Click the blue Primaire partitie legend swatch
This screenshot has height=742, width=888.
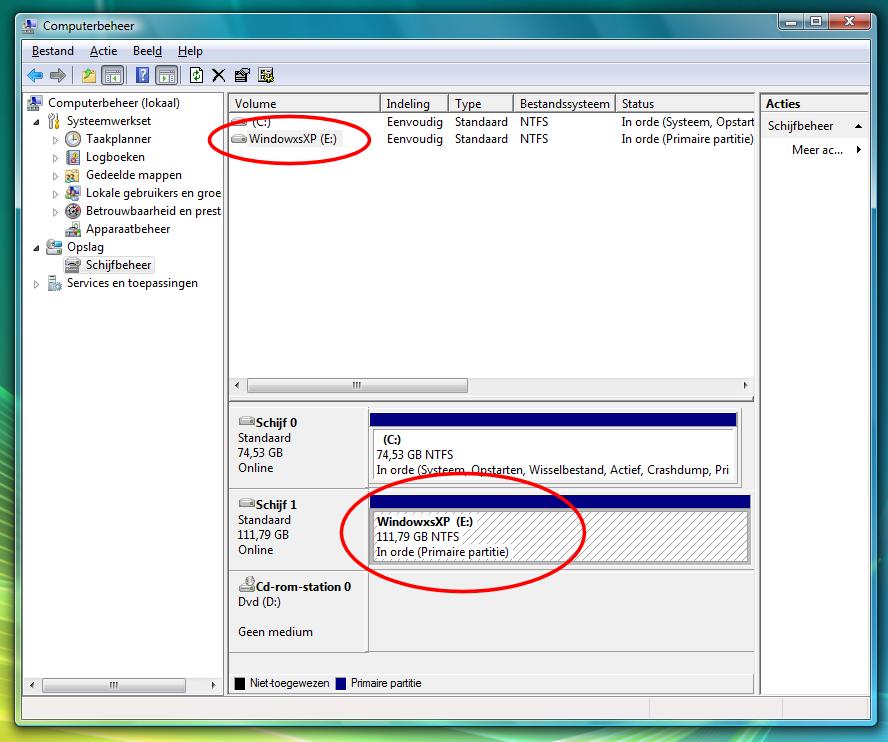[340, 684]
